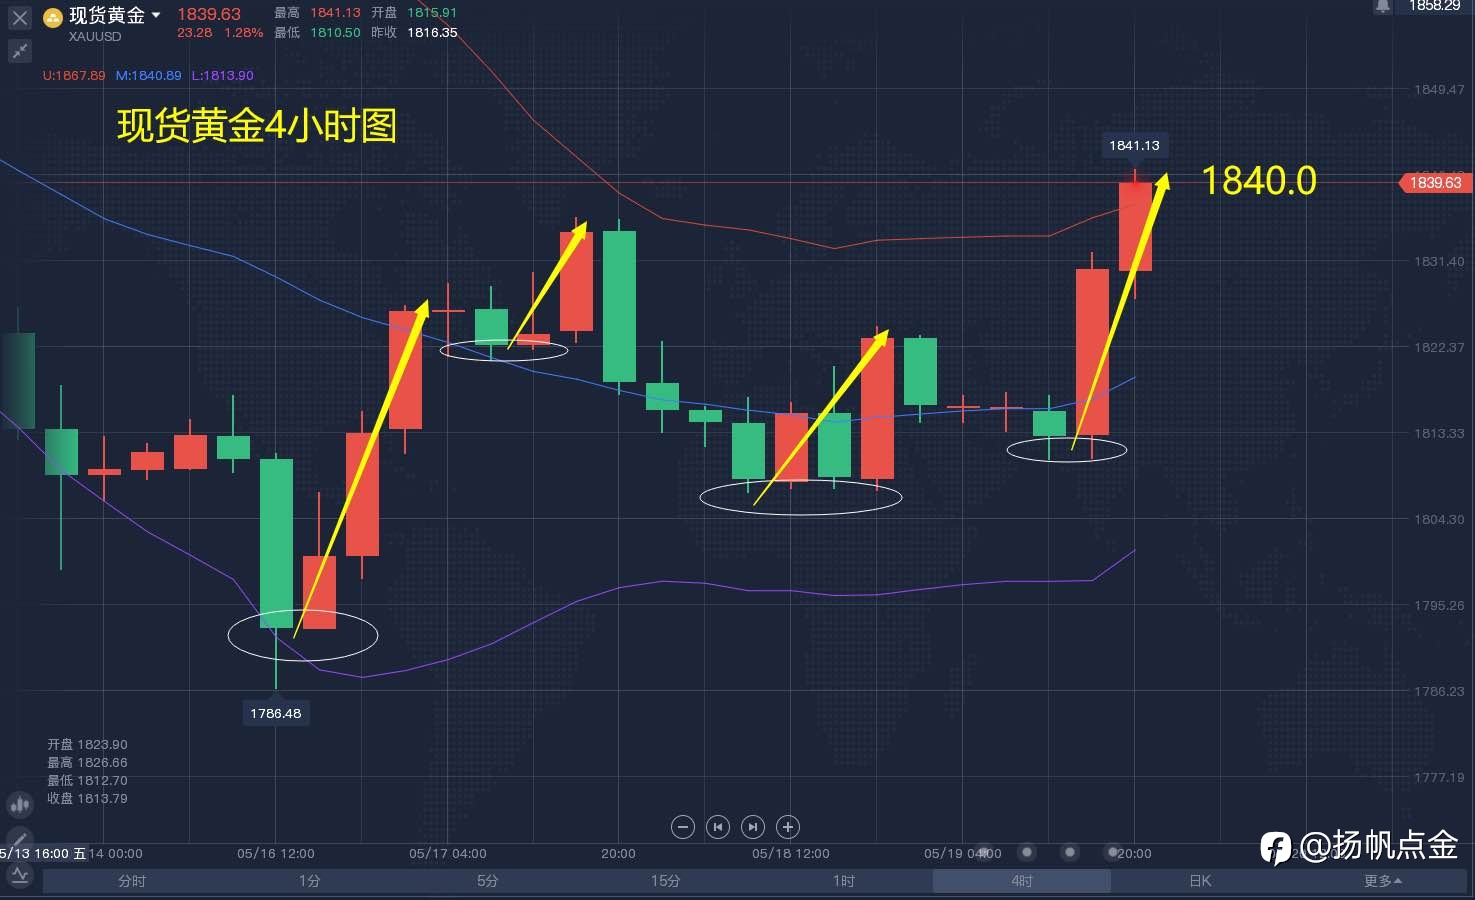Open the candlestick chart type icon

click(19, 804)
